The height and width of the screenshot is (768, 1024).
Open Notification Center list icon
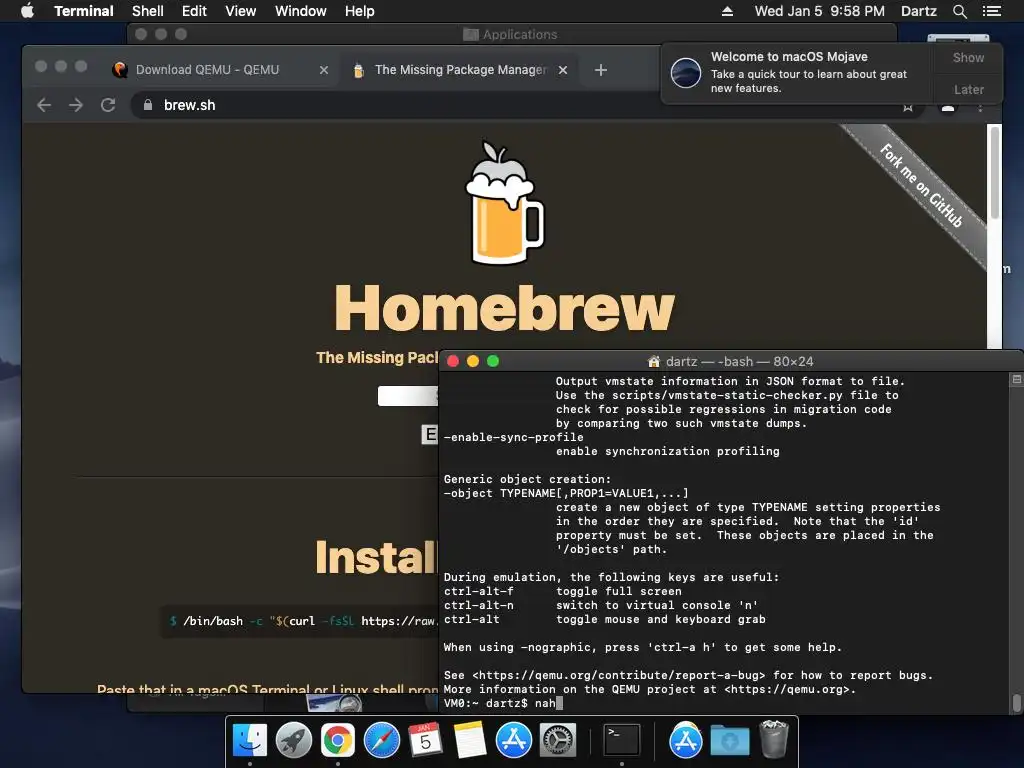click(x=992, y=11)
